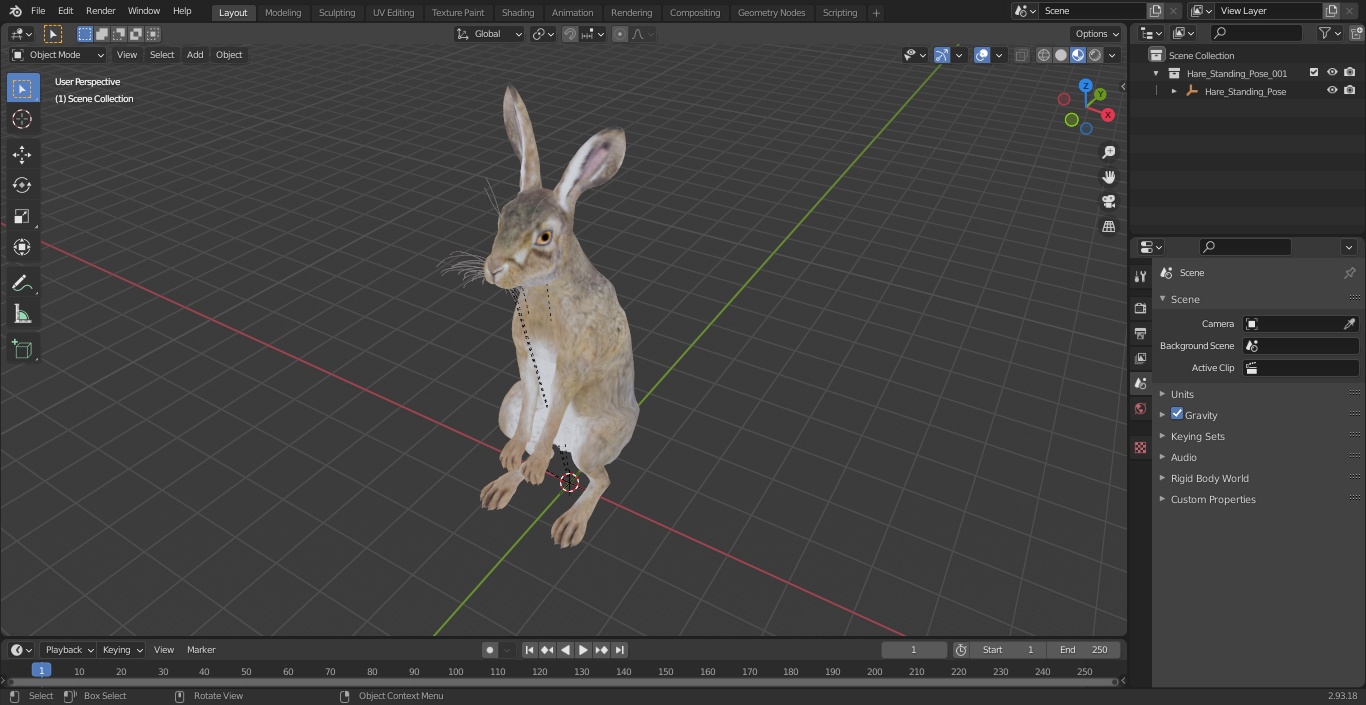Open the Render menu
Image resolution: width=1366 pixels, height=705 pixels.
pos(100,11)
